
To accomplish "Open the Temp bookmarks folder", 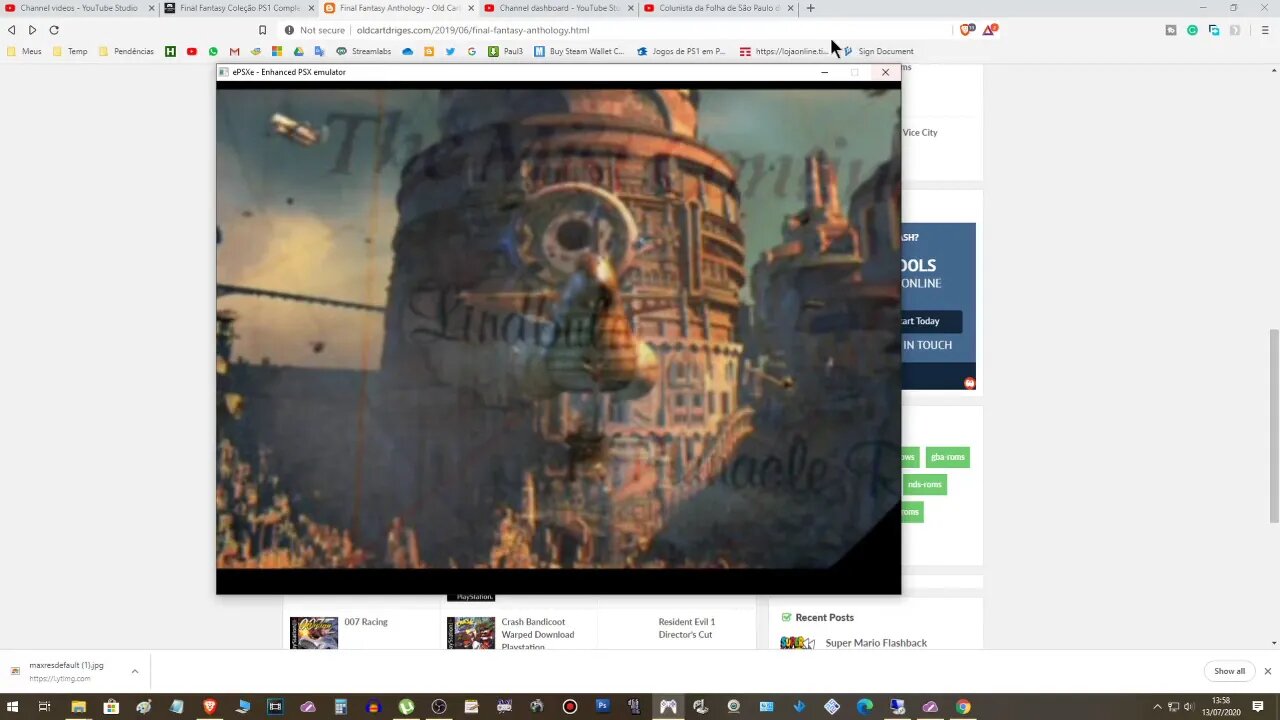I will pyautogui.click(x=71, y=51).
